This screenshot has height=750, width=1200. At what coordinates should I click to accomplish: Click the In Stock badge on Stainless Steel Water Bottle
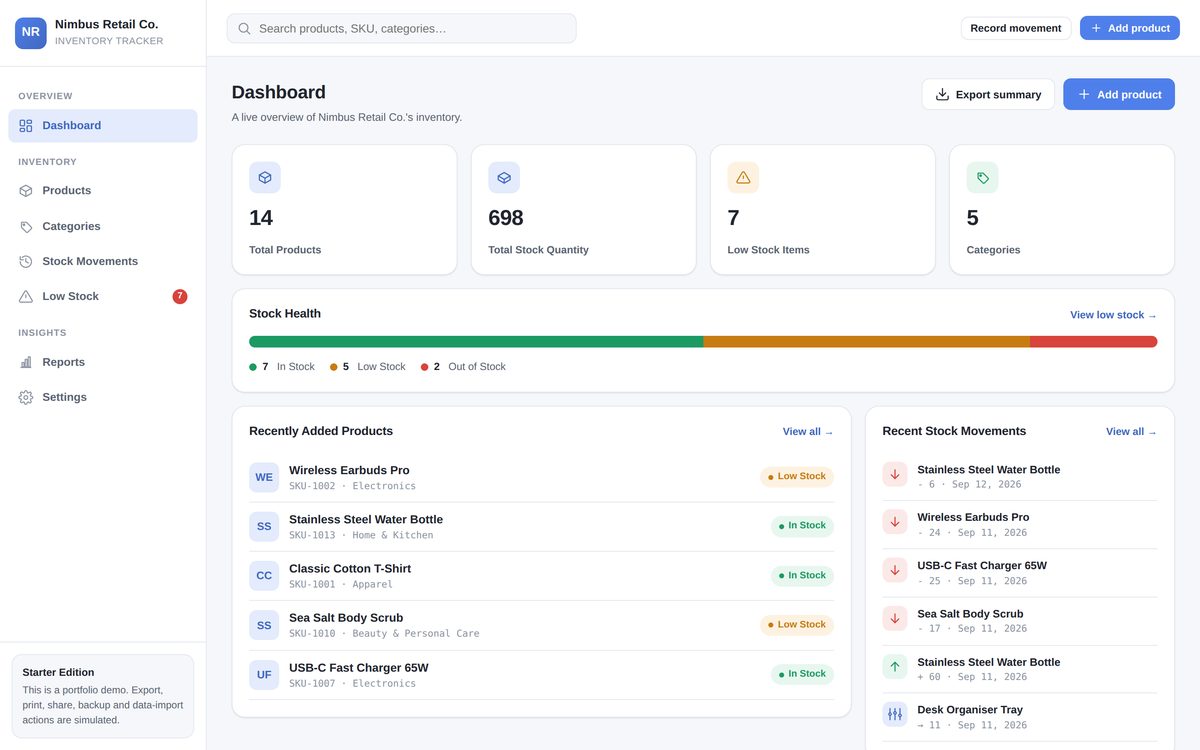tap(802, 526)
